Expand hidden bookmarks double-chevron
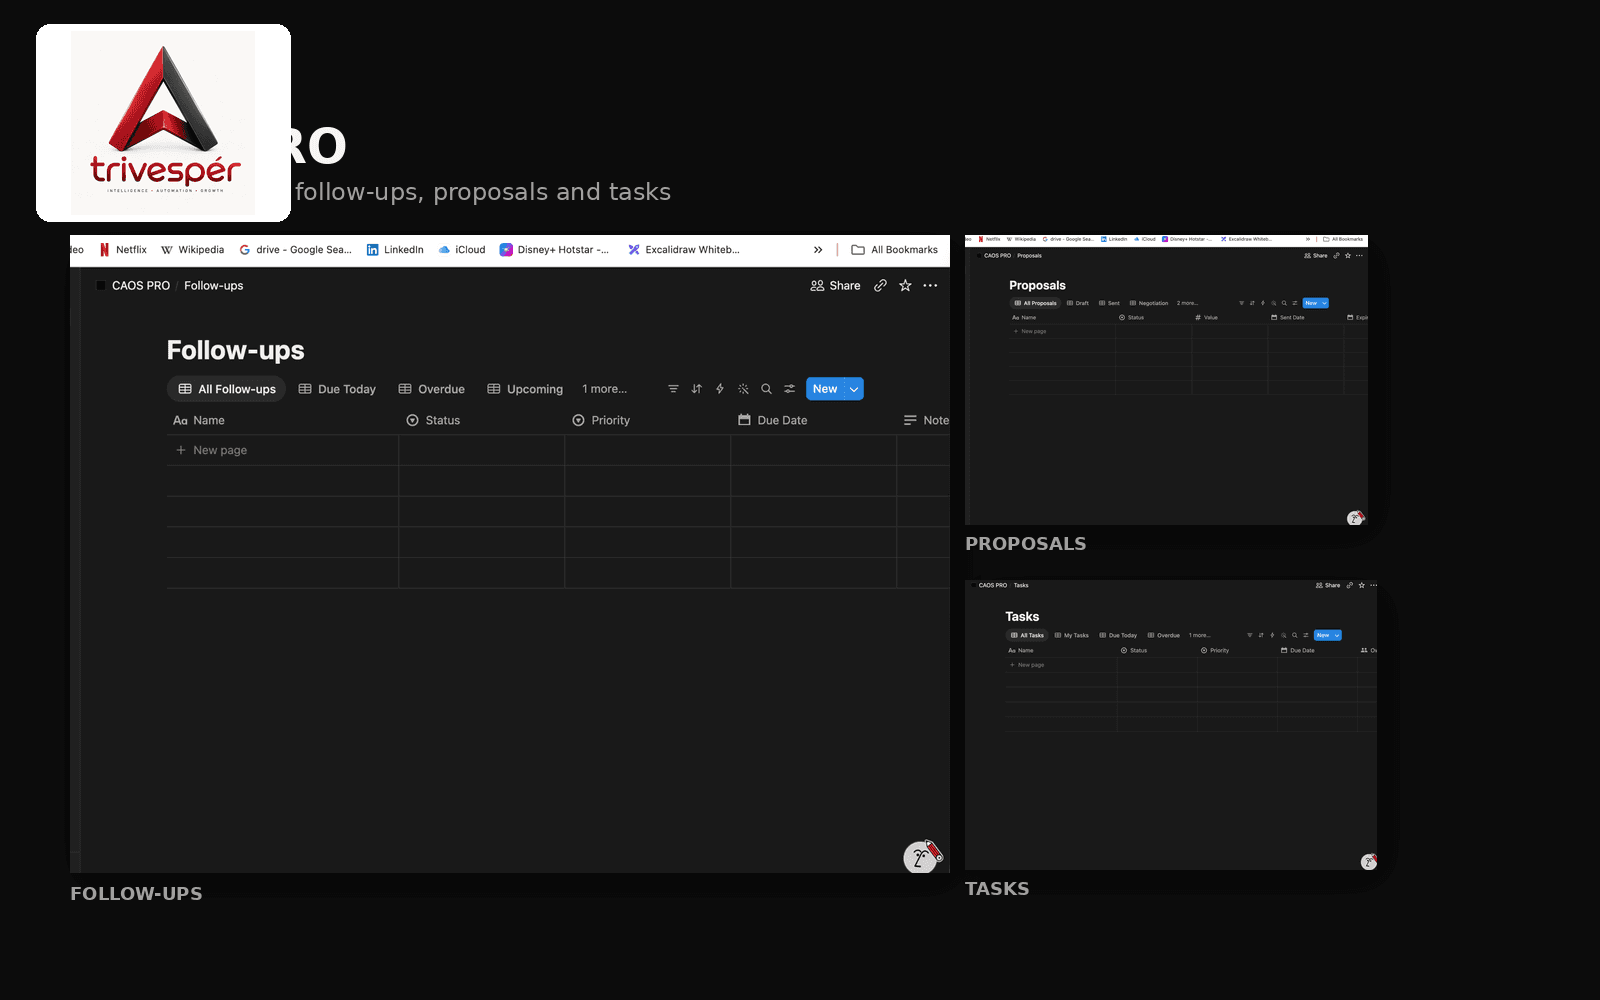Image resolution: width=1600 pixels, height=1000 pixels. pos(818,250)
